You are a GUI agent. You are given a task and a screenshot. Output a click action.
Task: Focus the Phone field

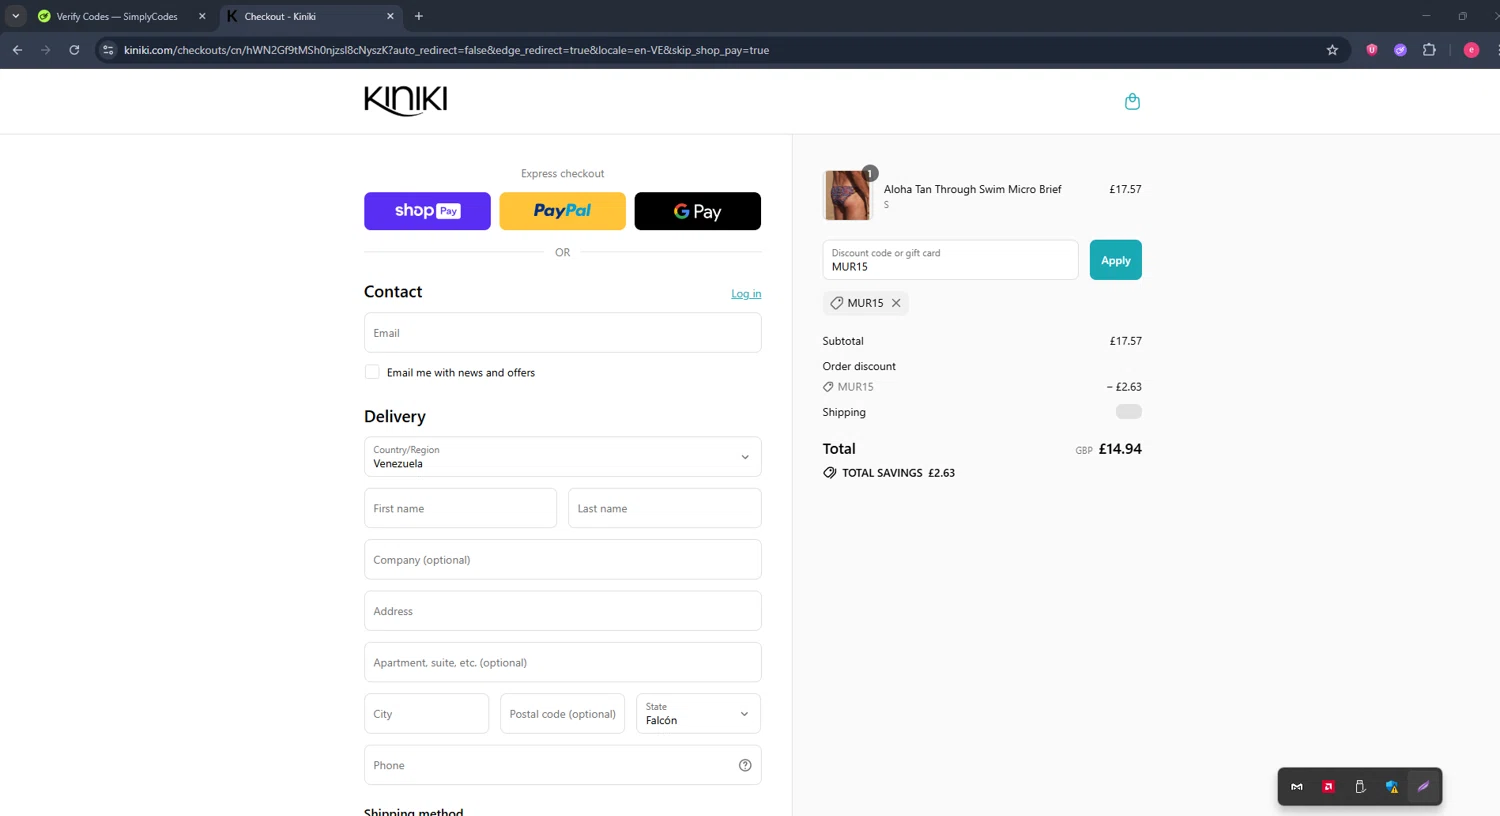[562, 765]
